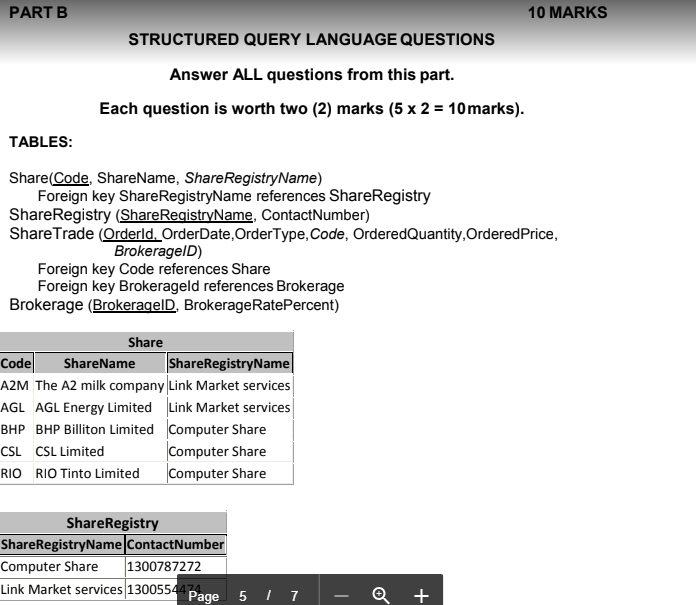Click the 'Page' label in PDF toolbar
Screen dimensions: 696x605
(204, 596)
